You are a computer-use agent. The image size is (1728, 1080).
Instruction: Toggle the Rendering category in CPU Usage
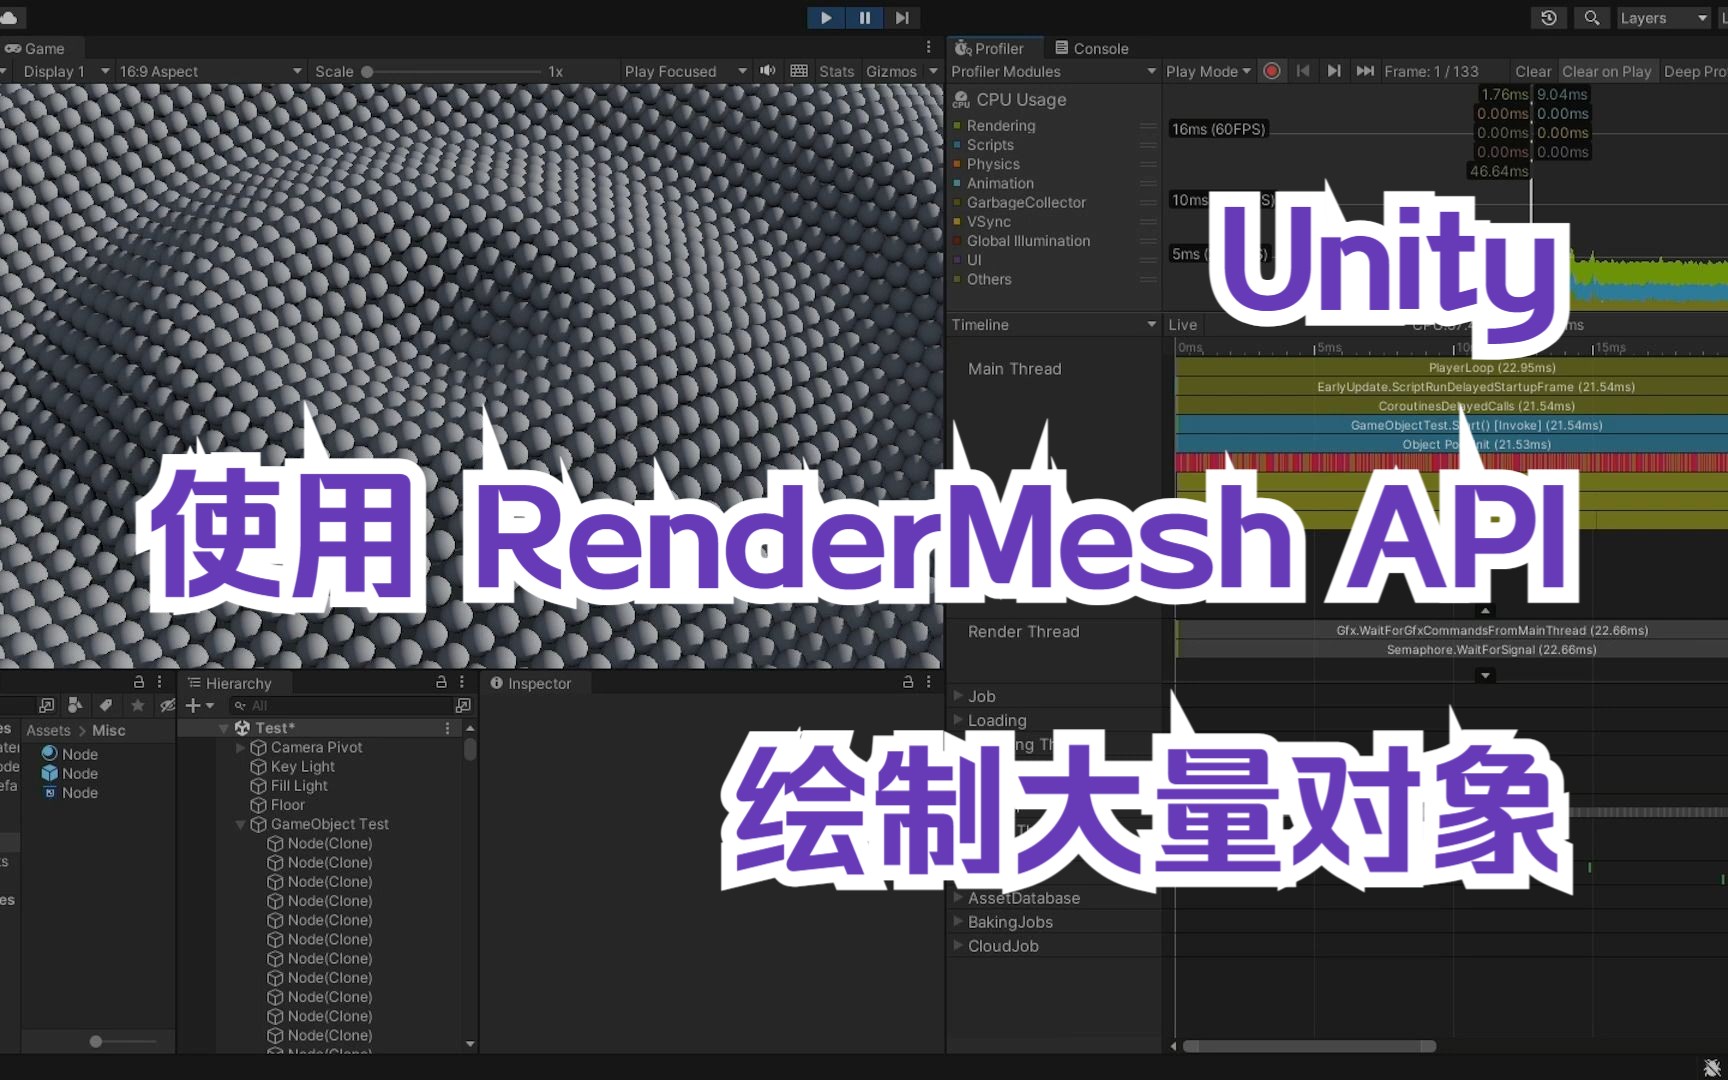coord(1000,125)
